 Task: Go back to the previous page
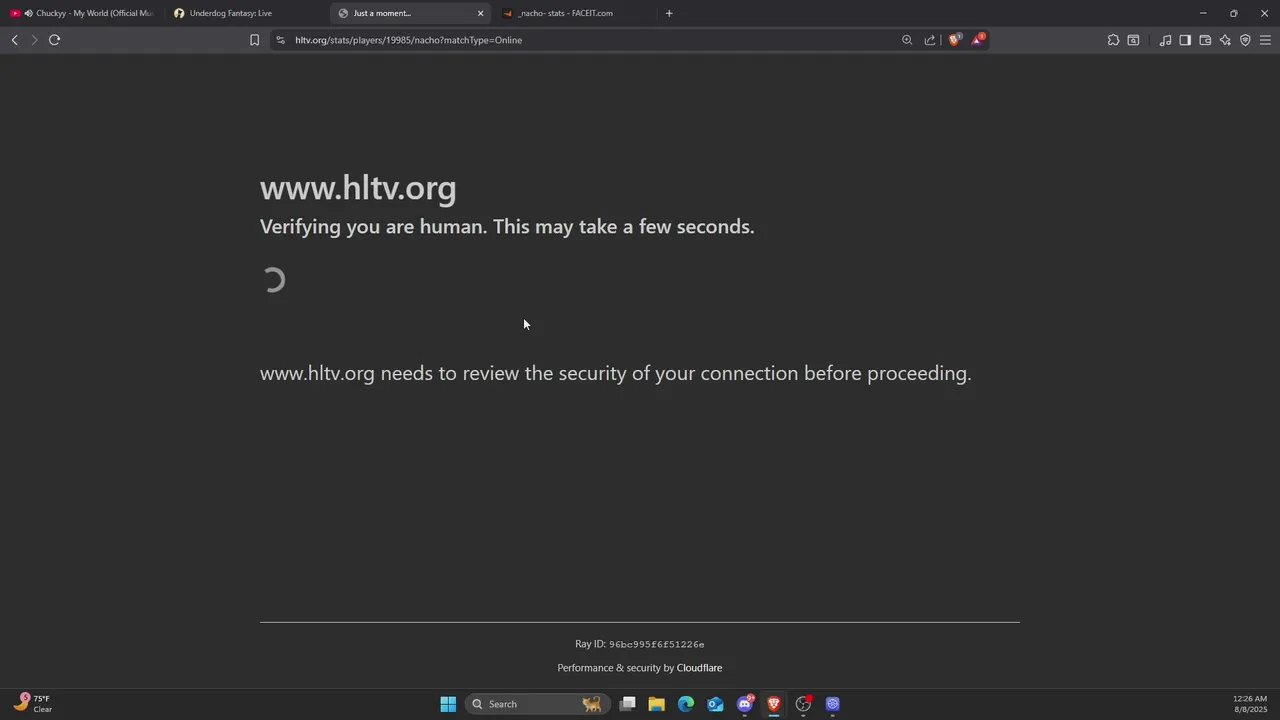pos(14,40)
